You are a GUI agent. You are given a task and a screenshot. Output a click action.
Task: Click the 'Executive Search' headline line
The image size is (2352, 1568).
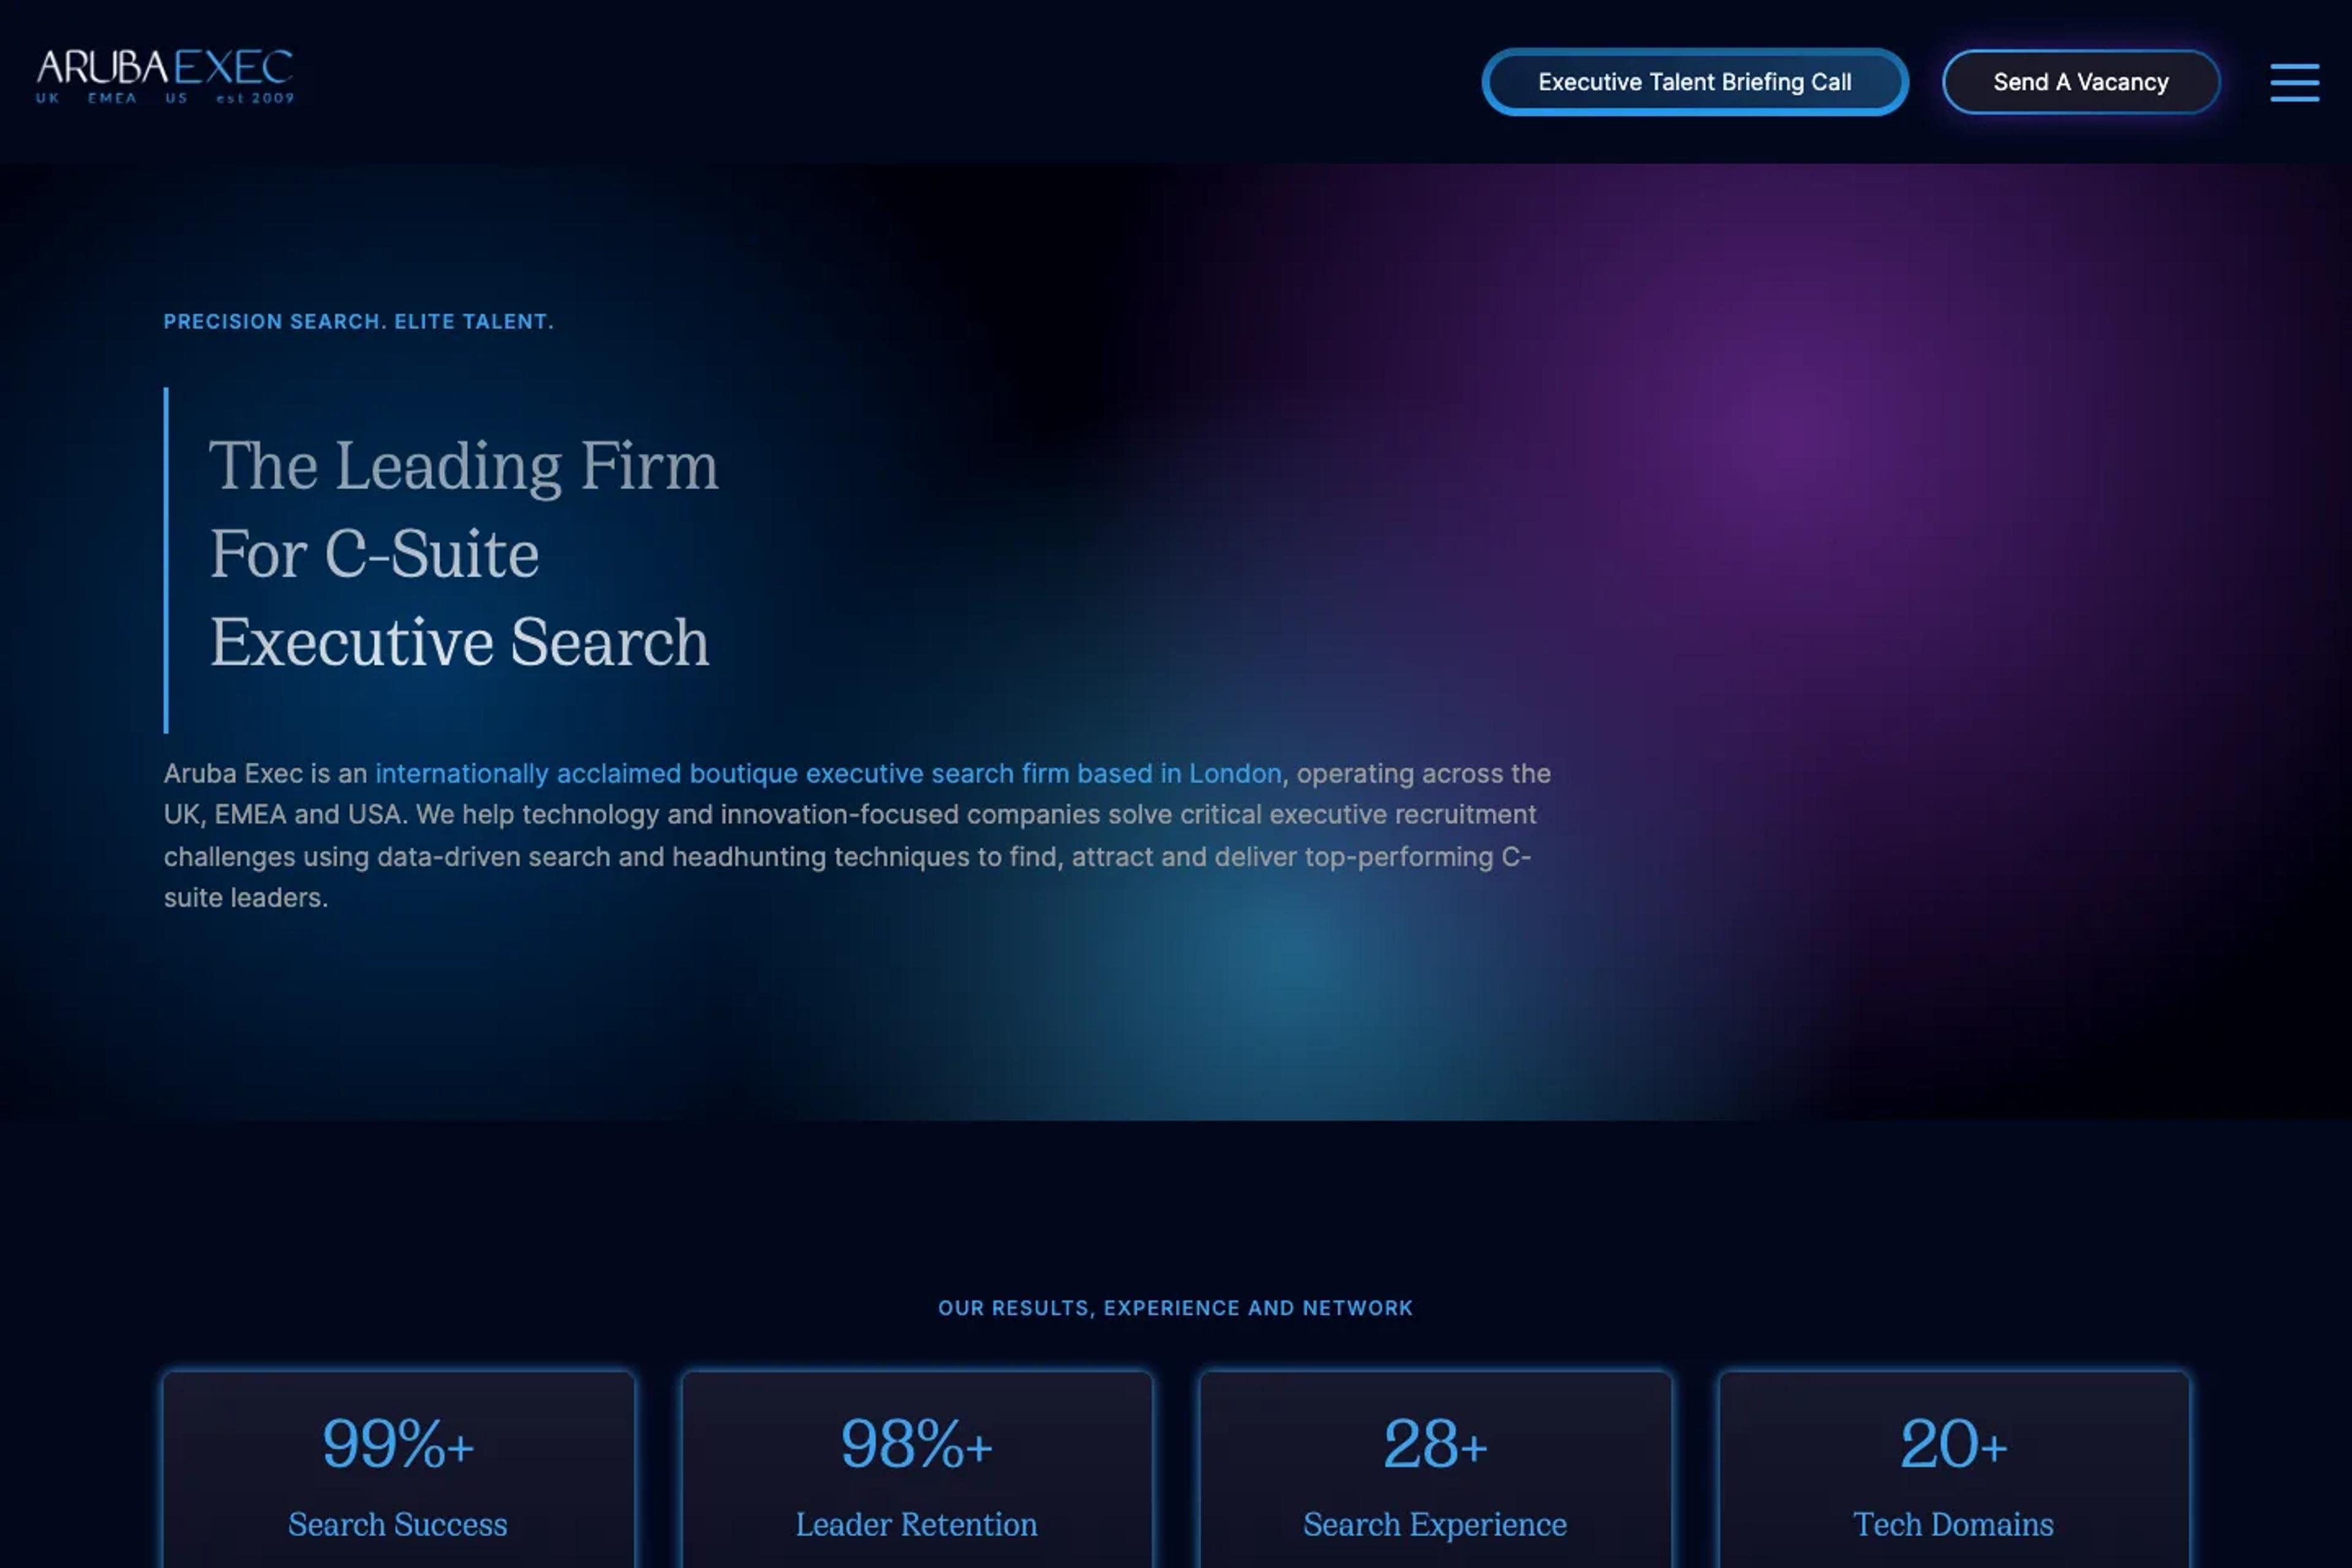[459, 642]
